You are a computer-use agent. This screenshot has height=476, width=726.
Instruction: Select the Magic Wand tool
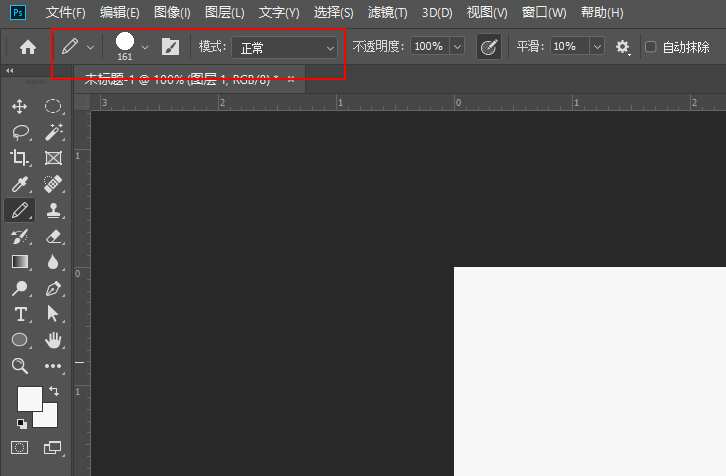tap(53, 132)
